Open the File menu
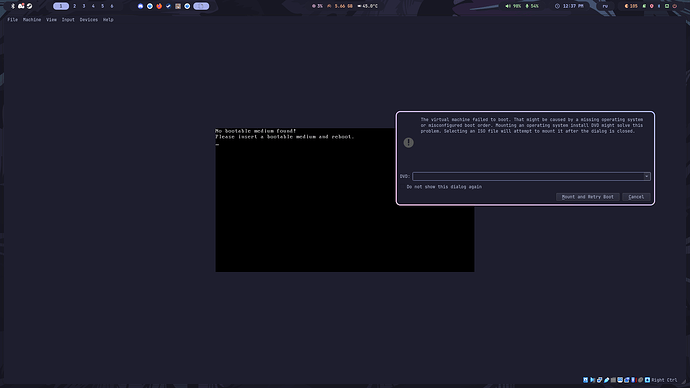The width and height of the screenshot is (690, 388). 12,20
